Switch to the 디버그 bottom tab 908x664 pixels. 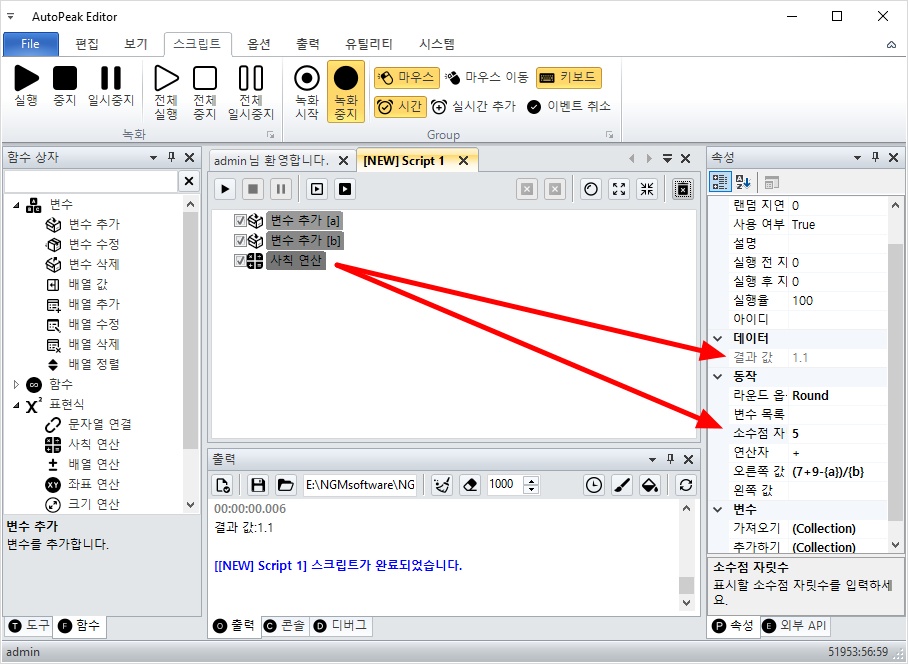point(340,626)
